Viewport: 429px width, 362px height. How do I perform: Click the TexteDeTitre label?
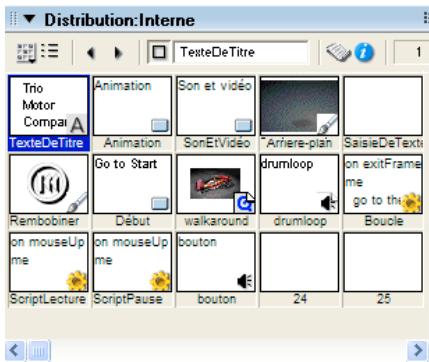coord(46,143)
